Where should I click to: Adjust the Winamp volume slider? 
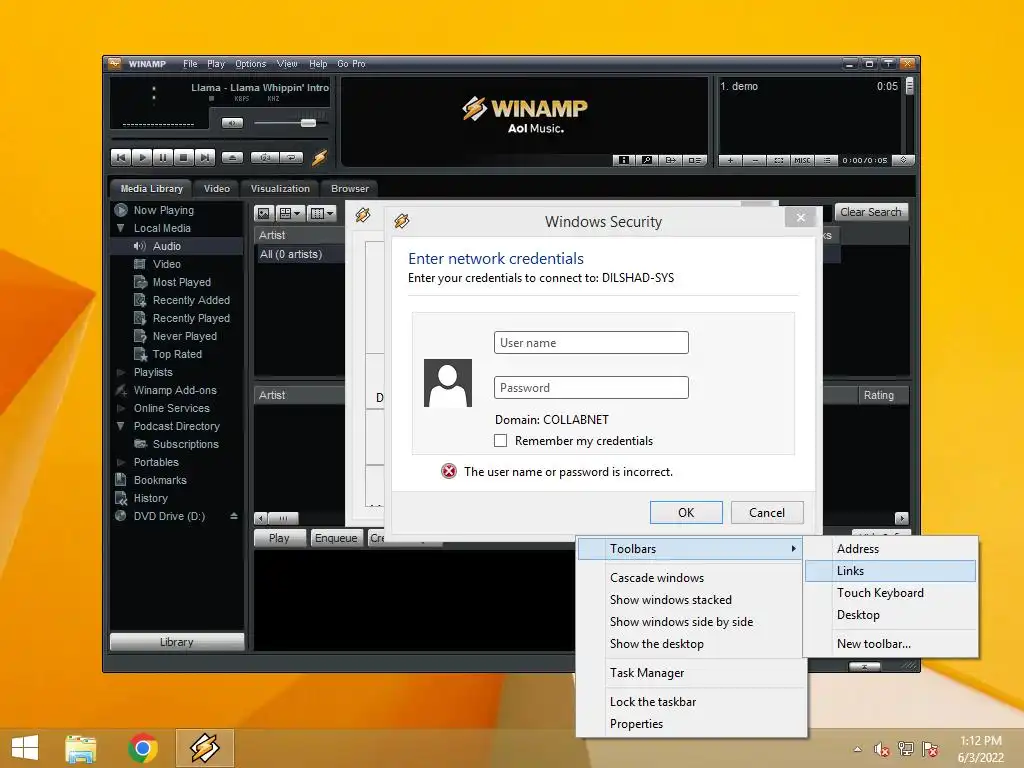(x=290, y=123)
